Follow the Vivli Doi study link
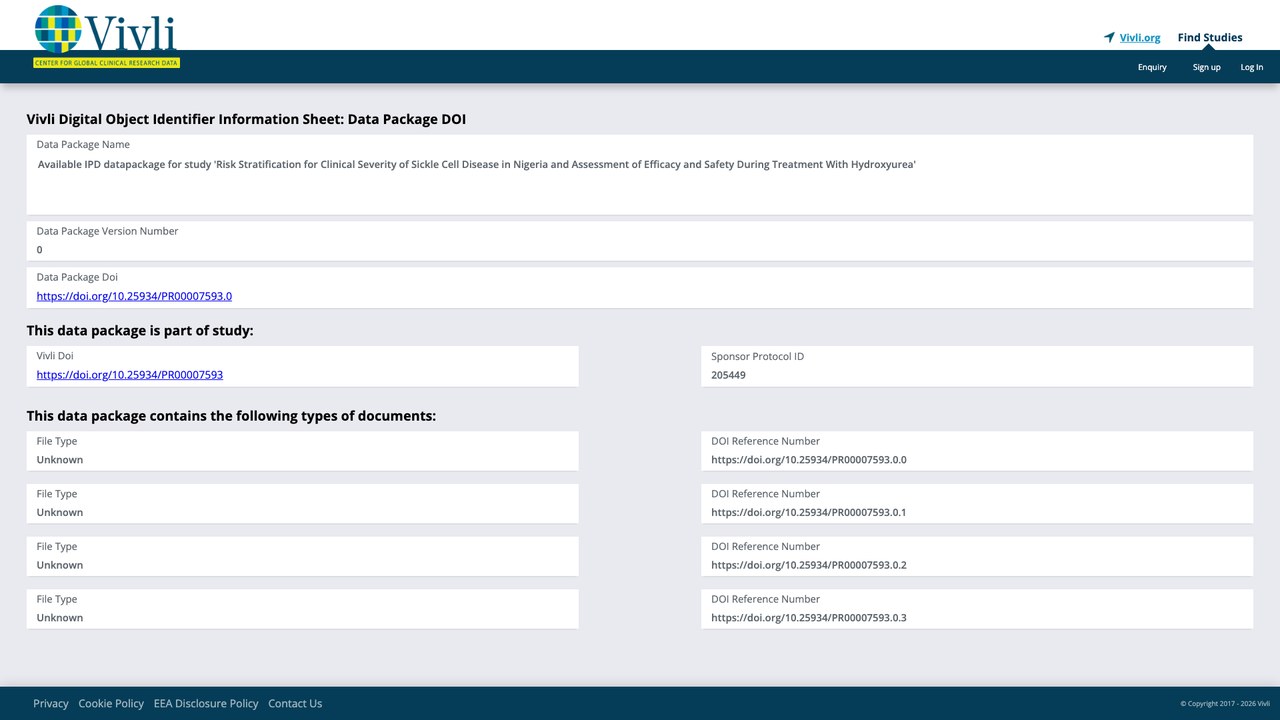Screen dimensions: 1280x720 pyautogui.click(x=130, y=375)
